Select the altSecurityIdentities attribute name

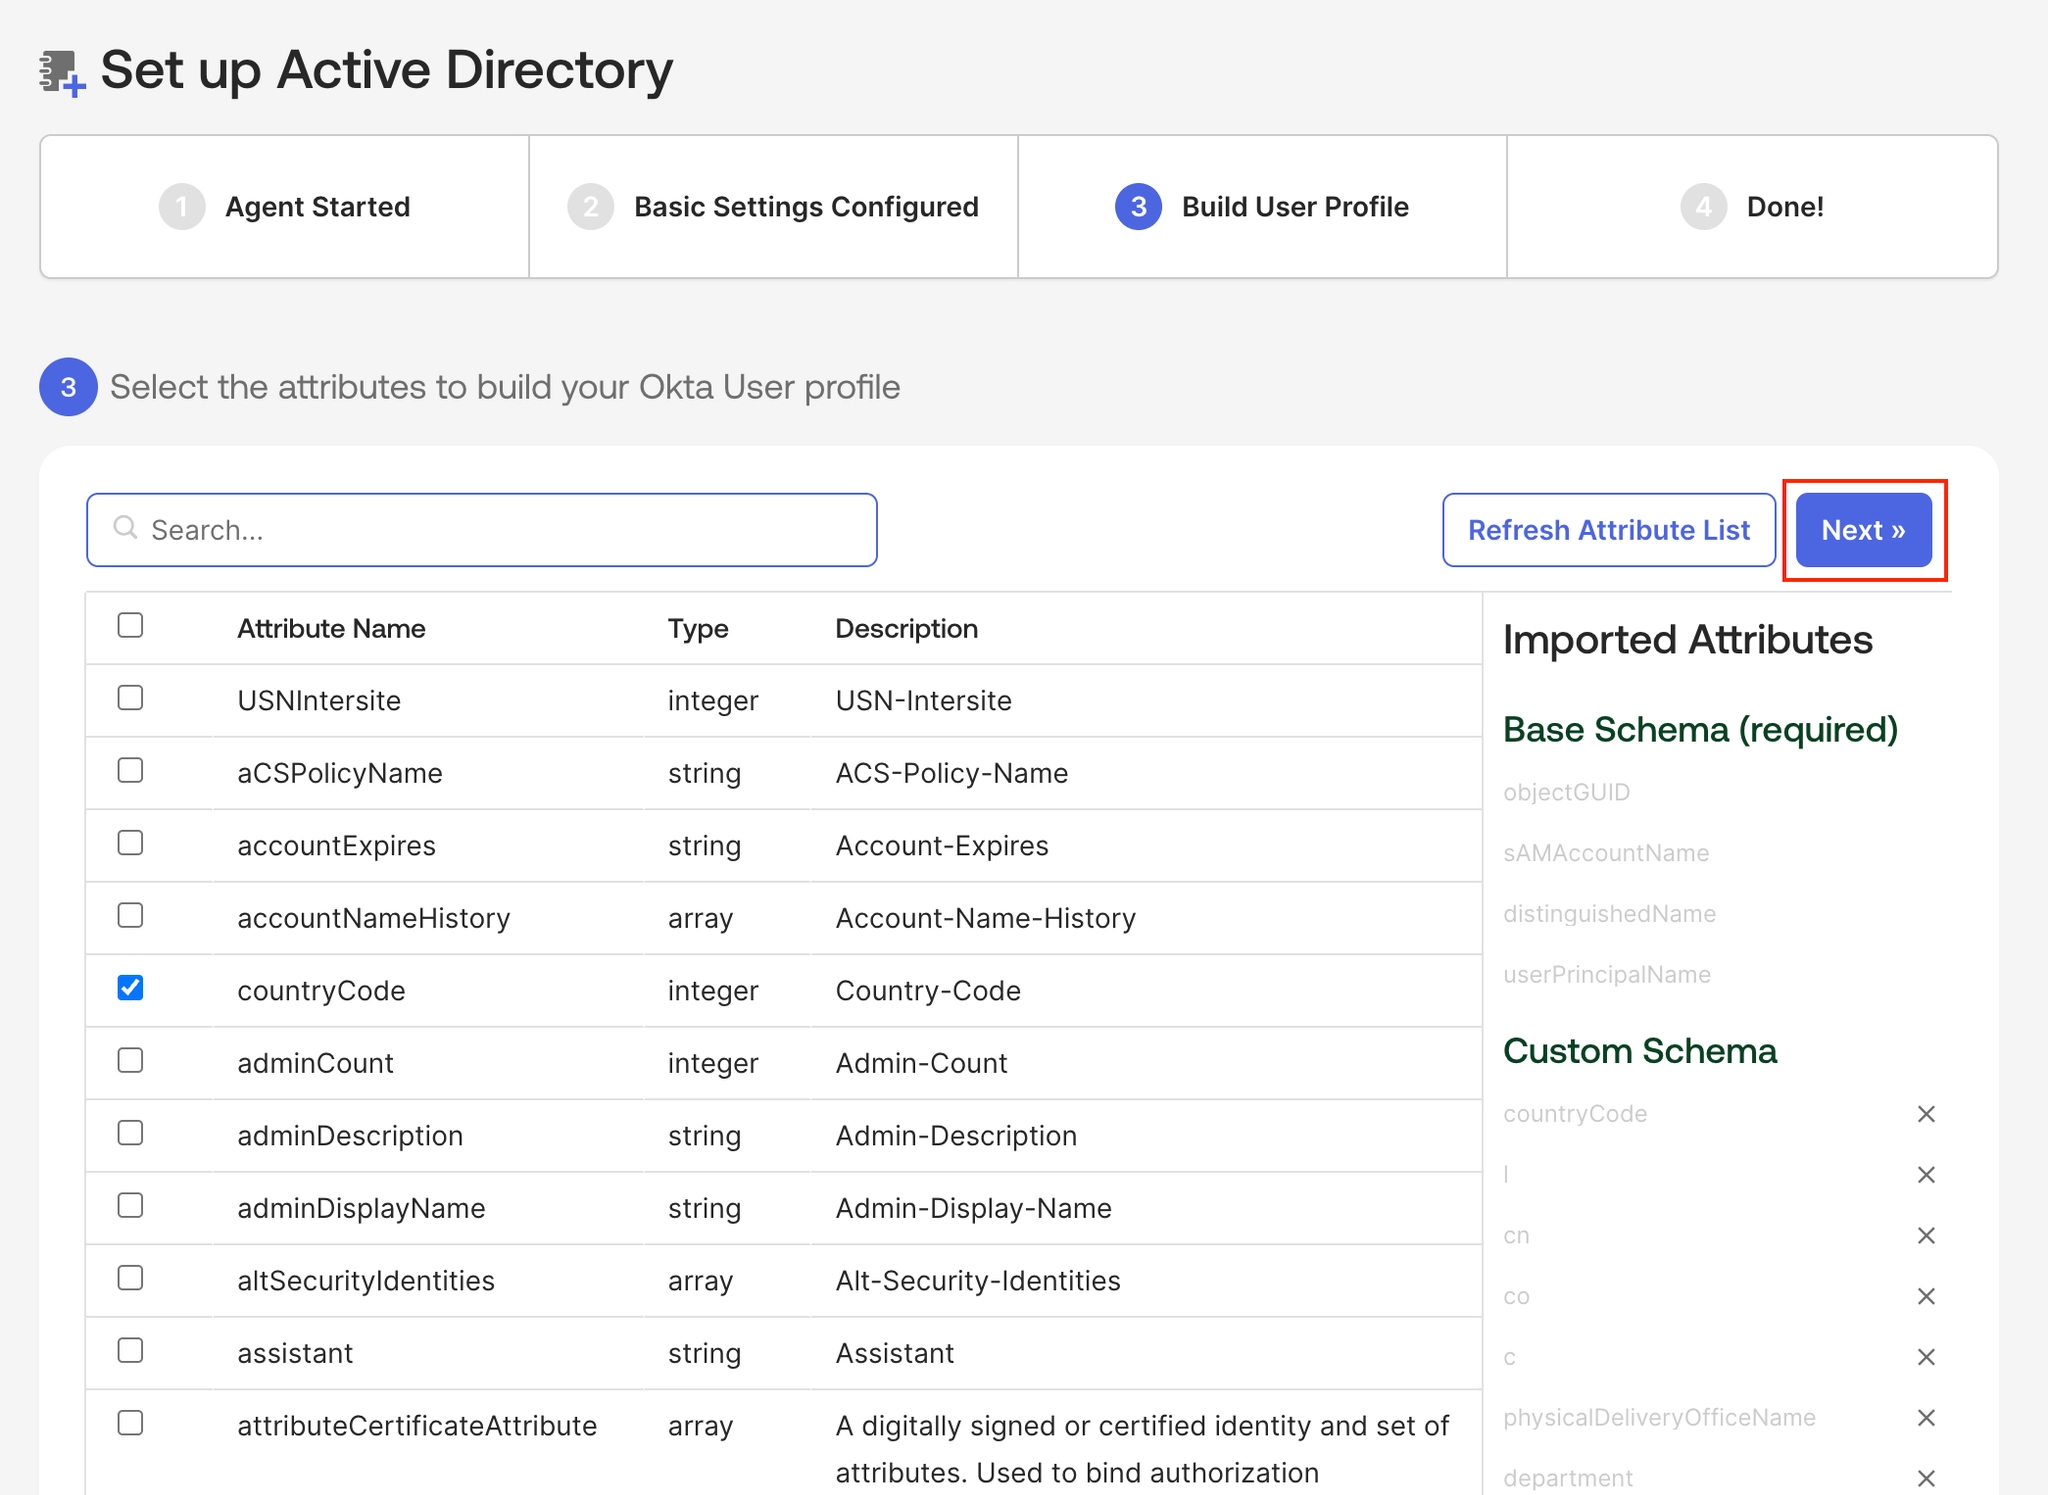[366, 1281]
